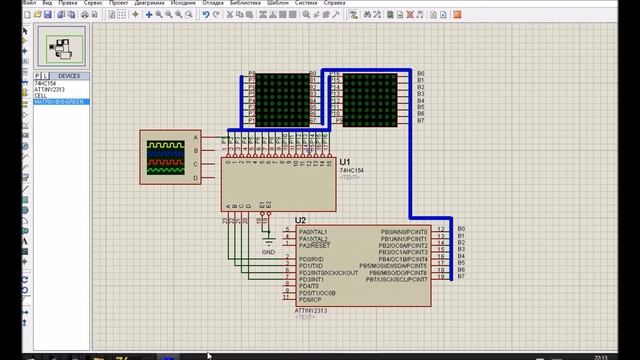The image size is (640, 360).
Task: Click the yellow origin marker icon
Action: [x=135, y=15]
